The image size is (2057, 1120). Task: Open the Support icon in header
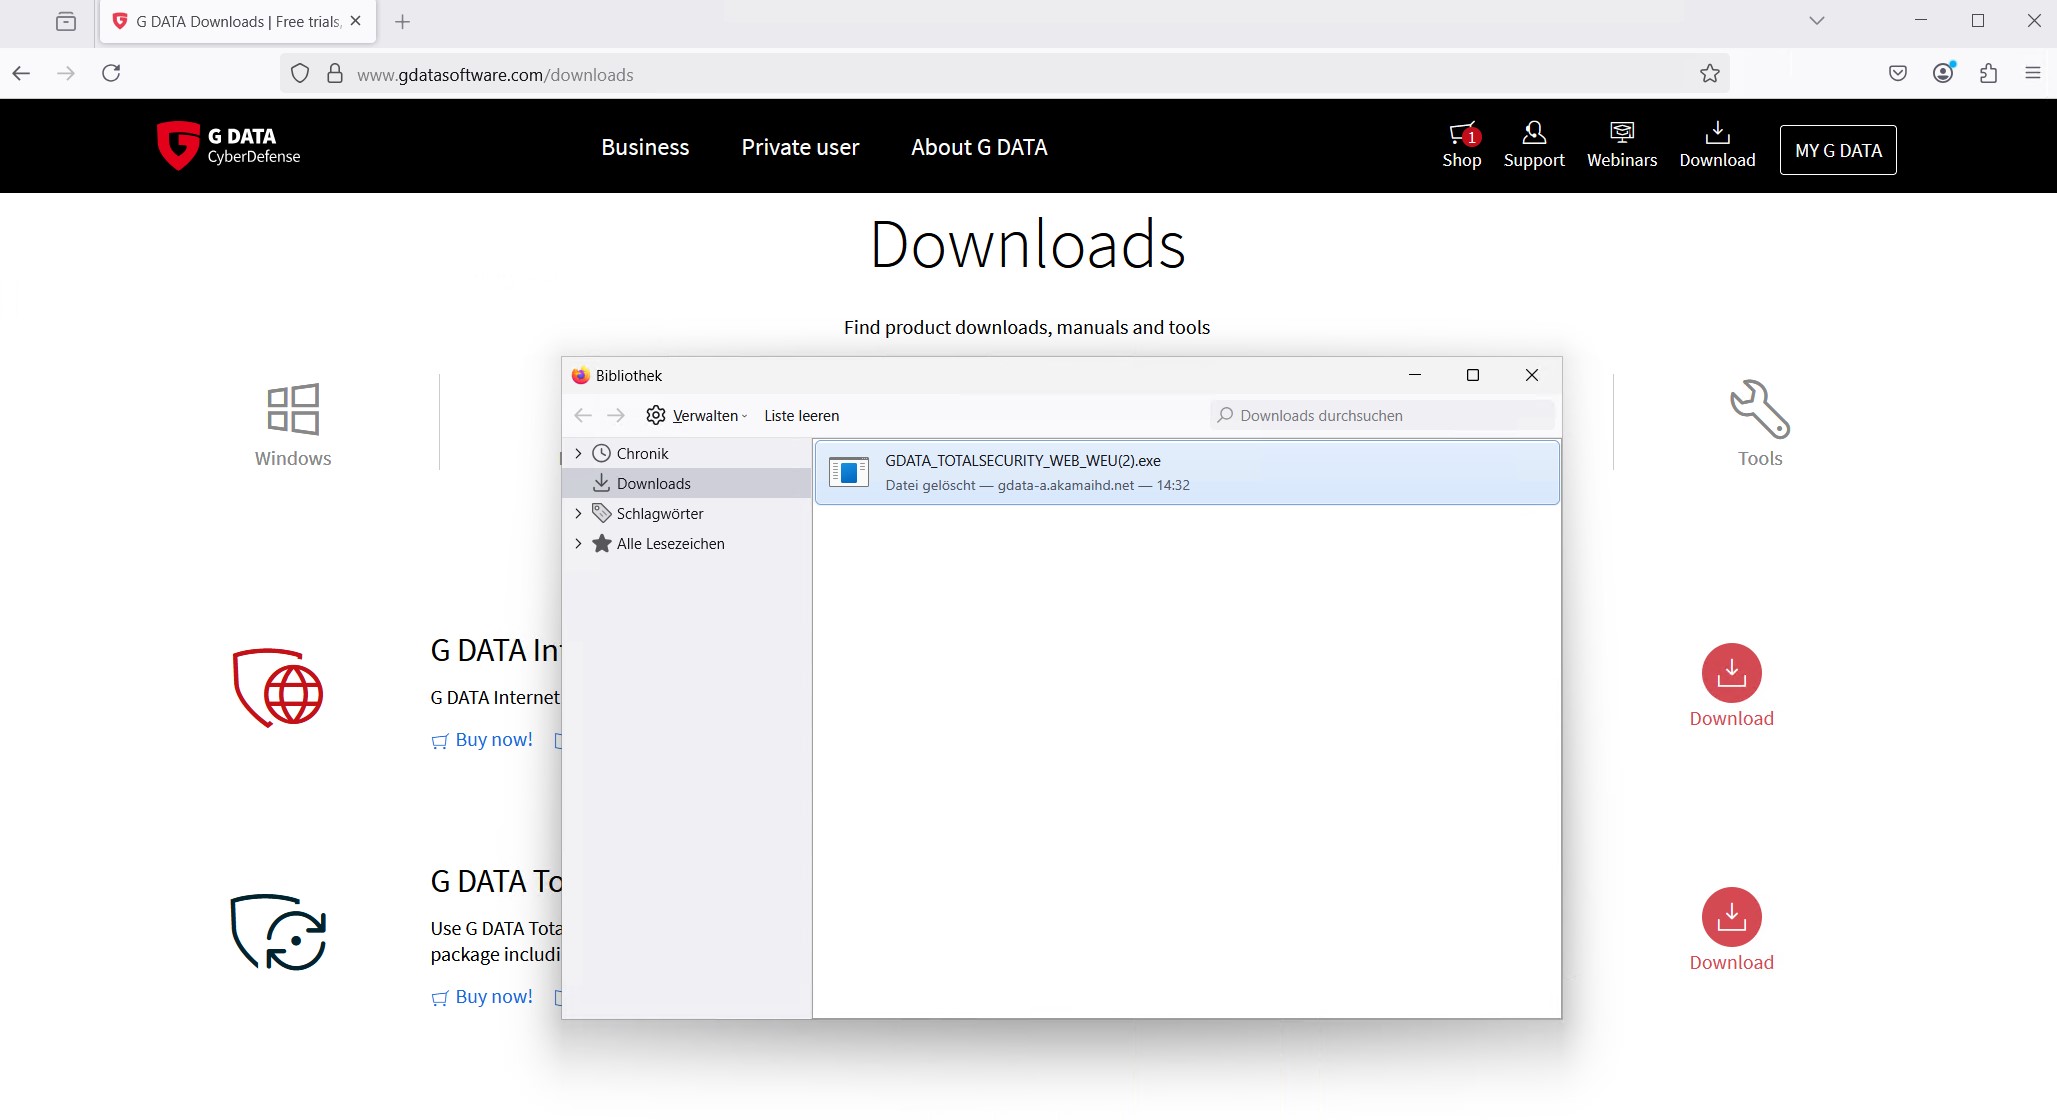pyautogui.click(x=1534, y=145)
